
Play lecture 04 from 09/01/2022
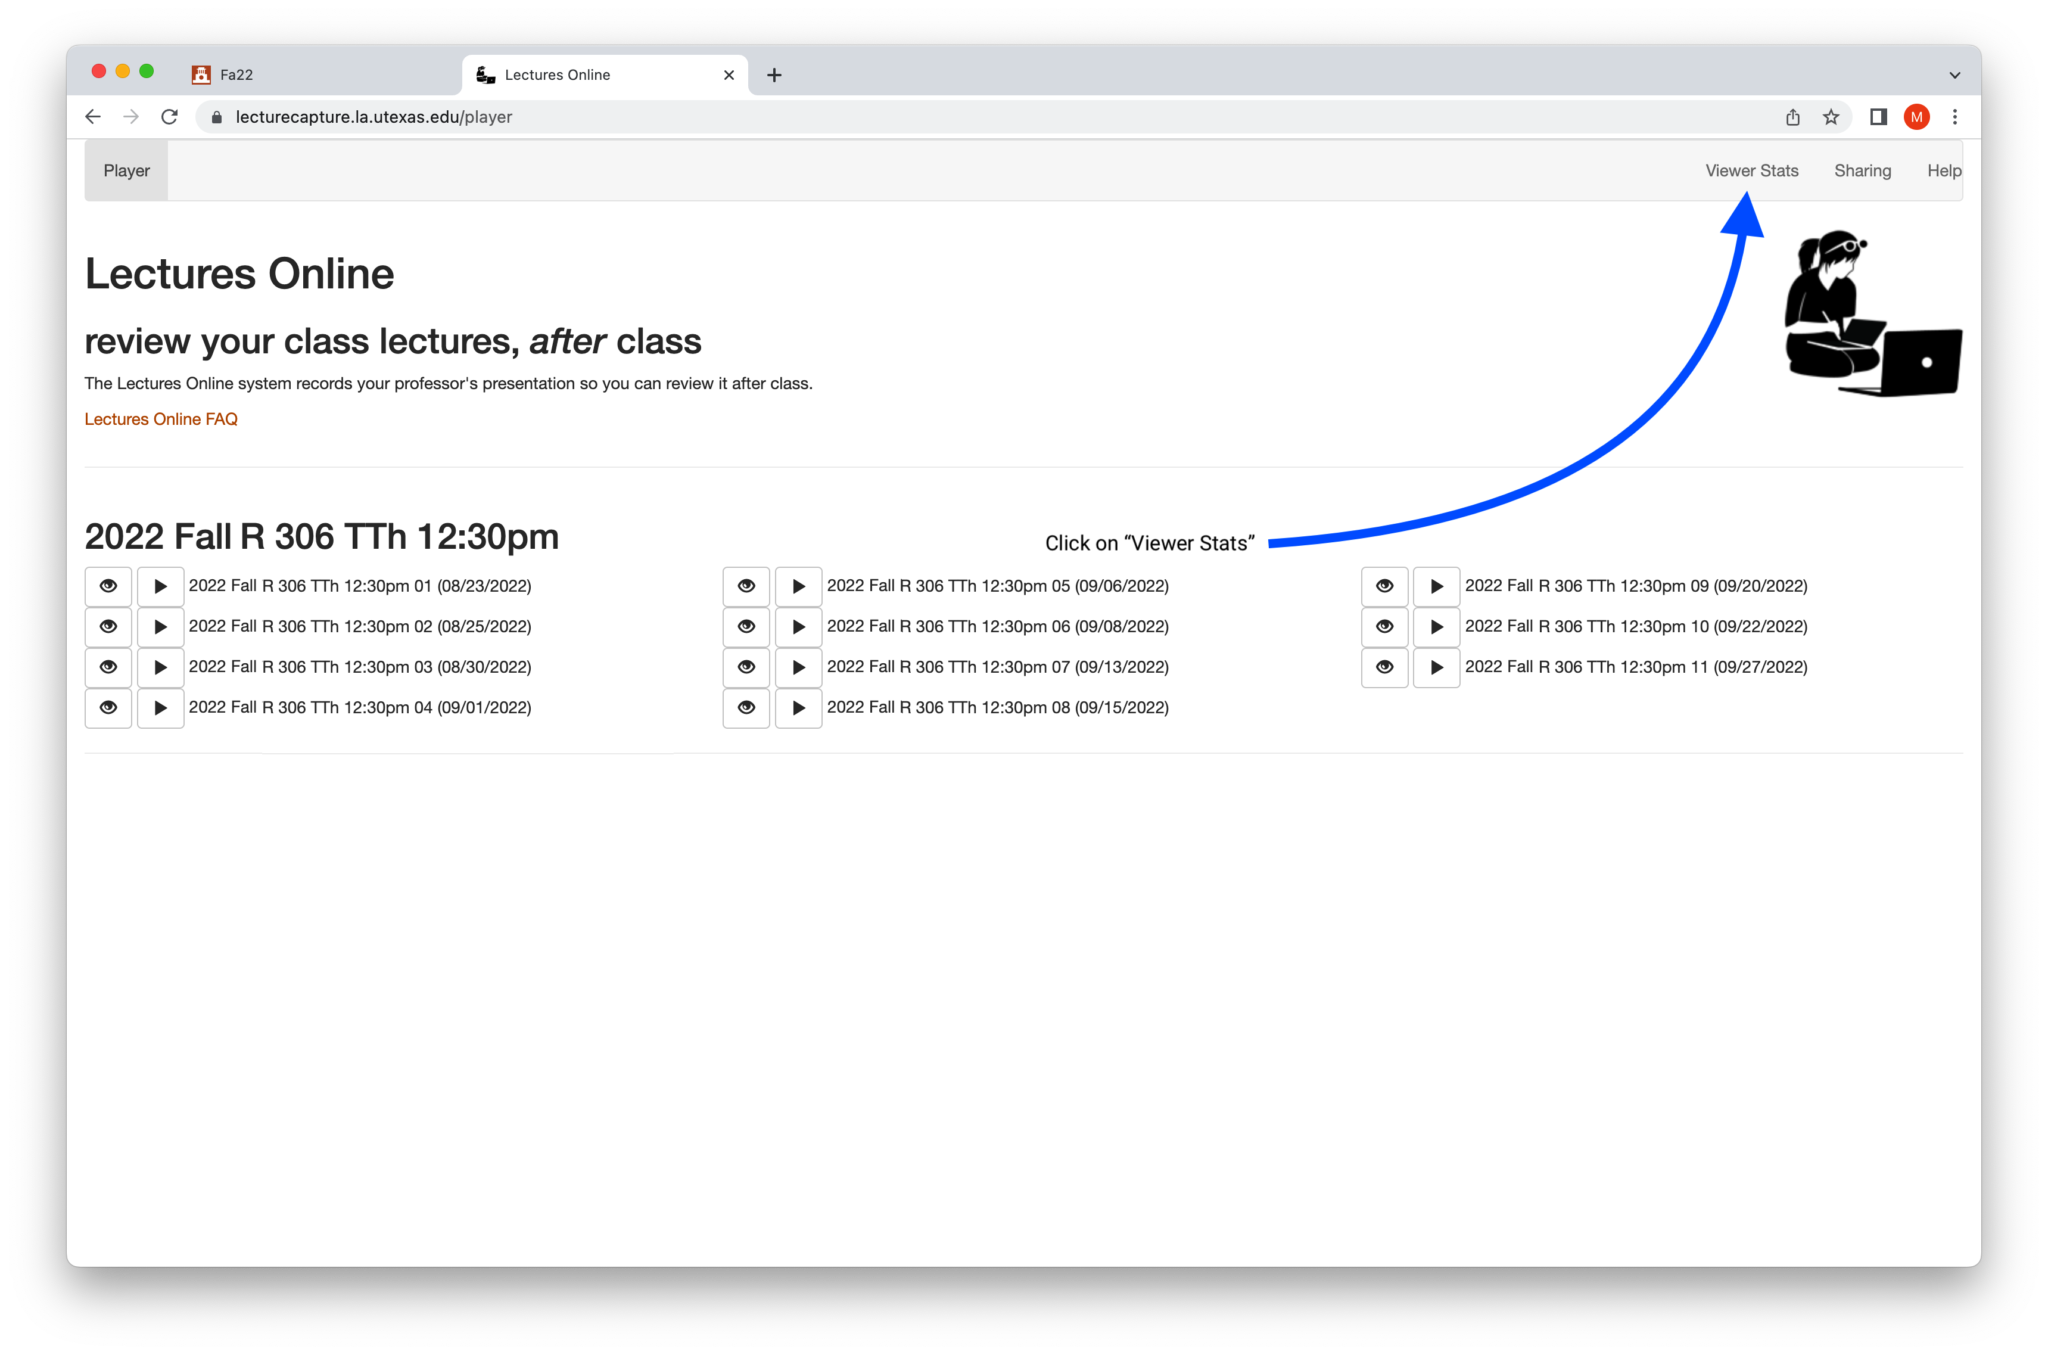pos(160,708)
